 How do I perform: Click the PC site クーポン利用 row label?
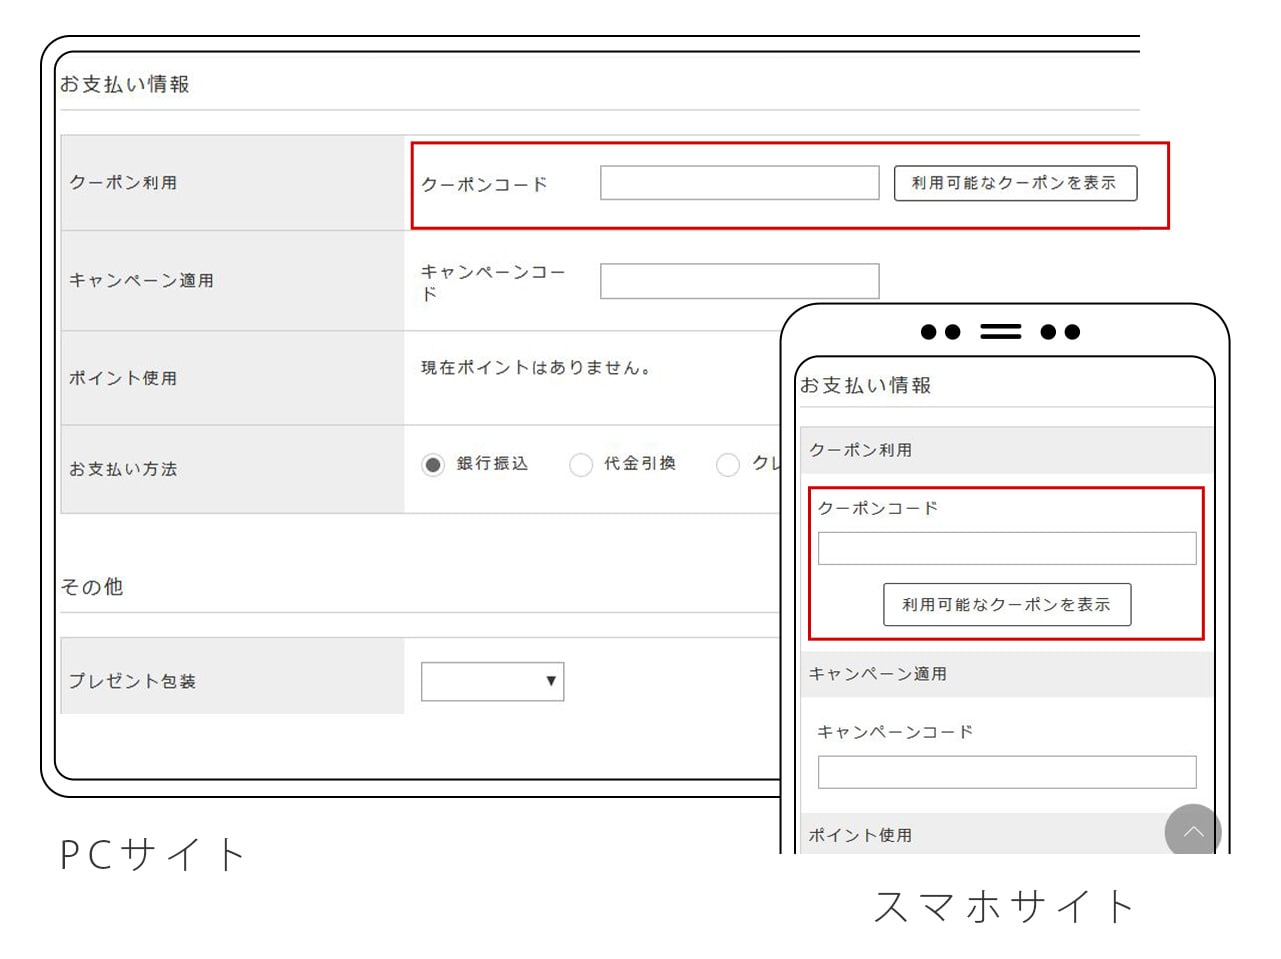[123, 183]
